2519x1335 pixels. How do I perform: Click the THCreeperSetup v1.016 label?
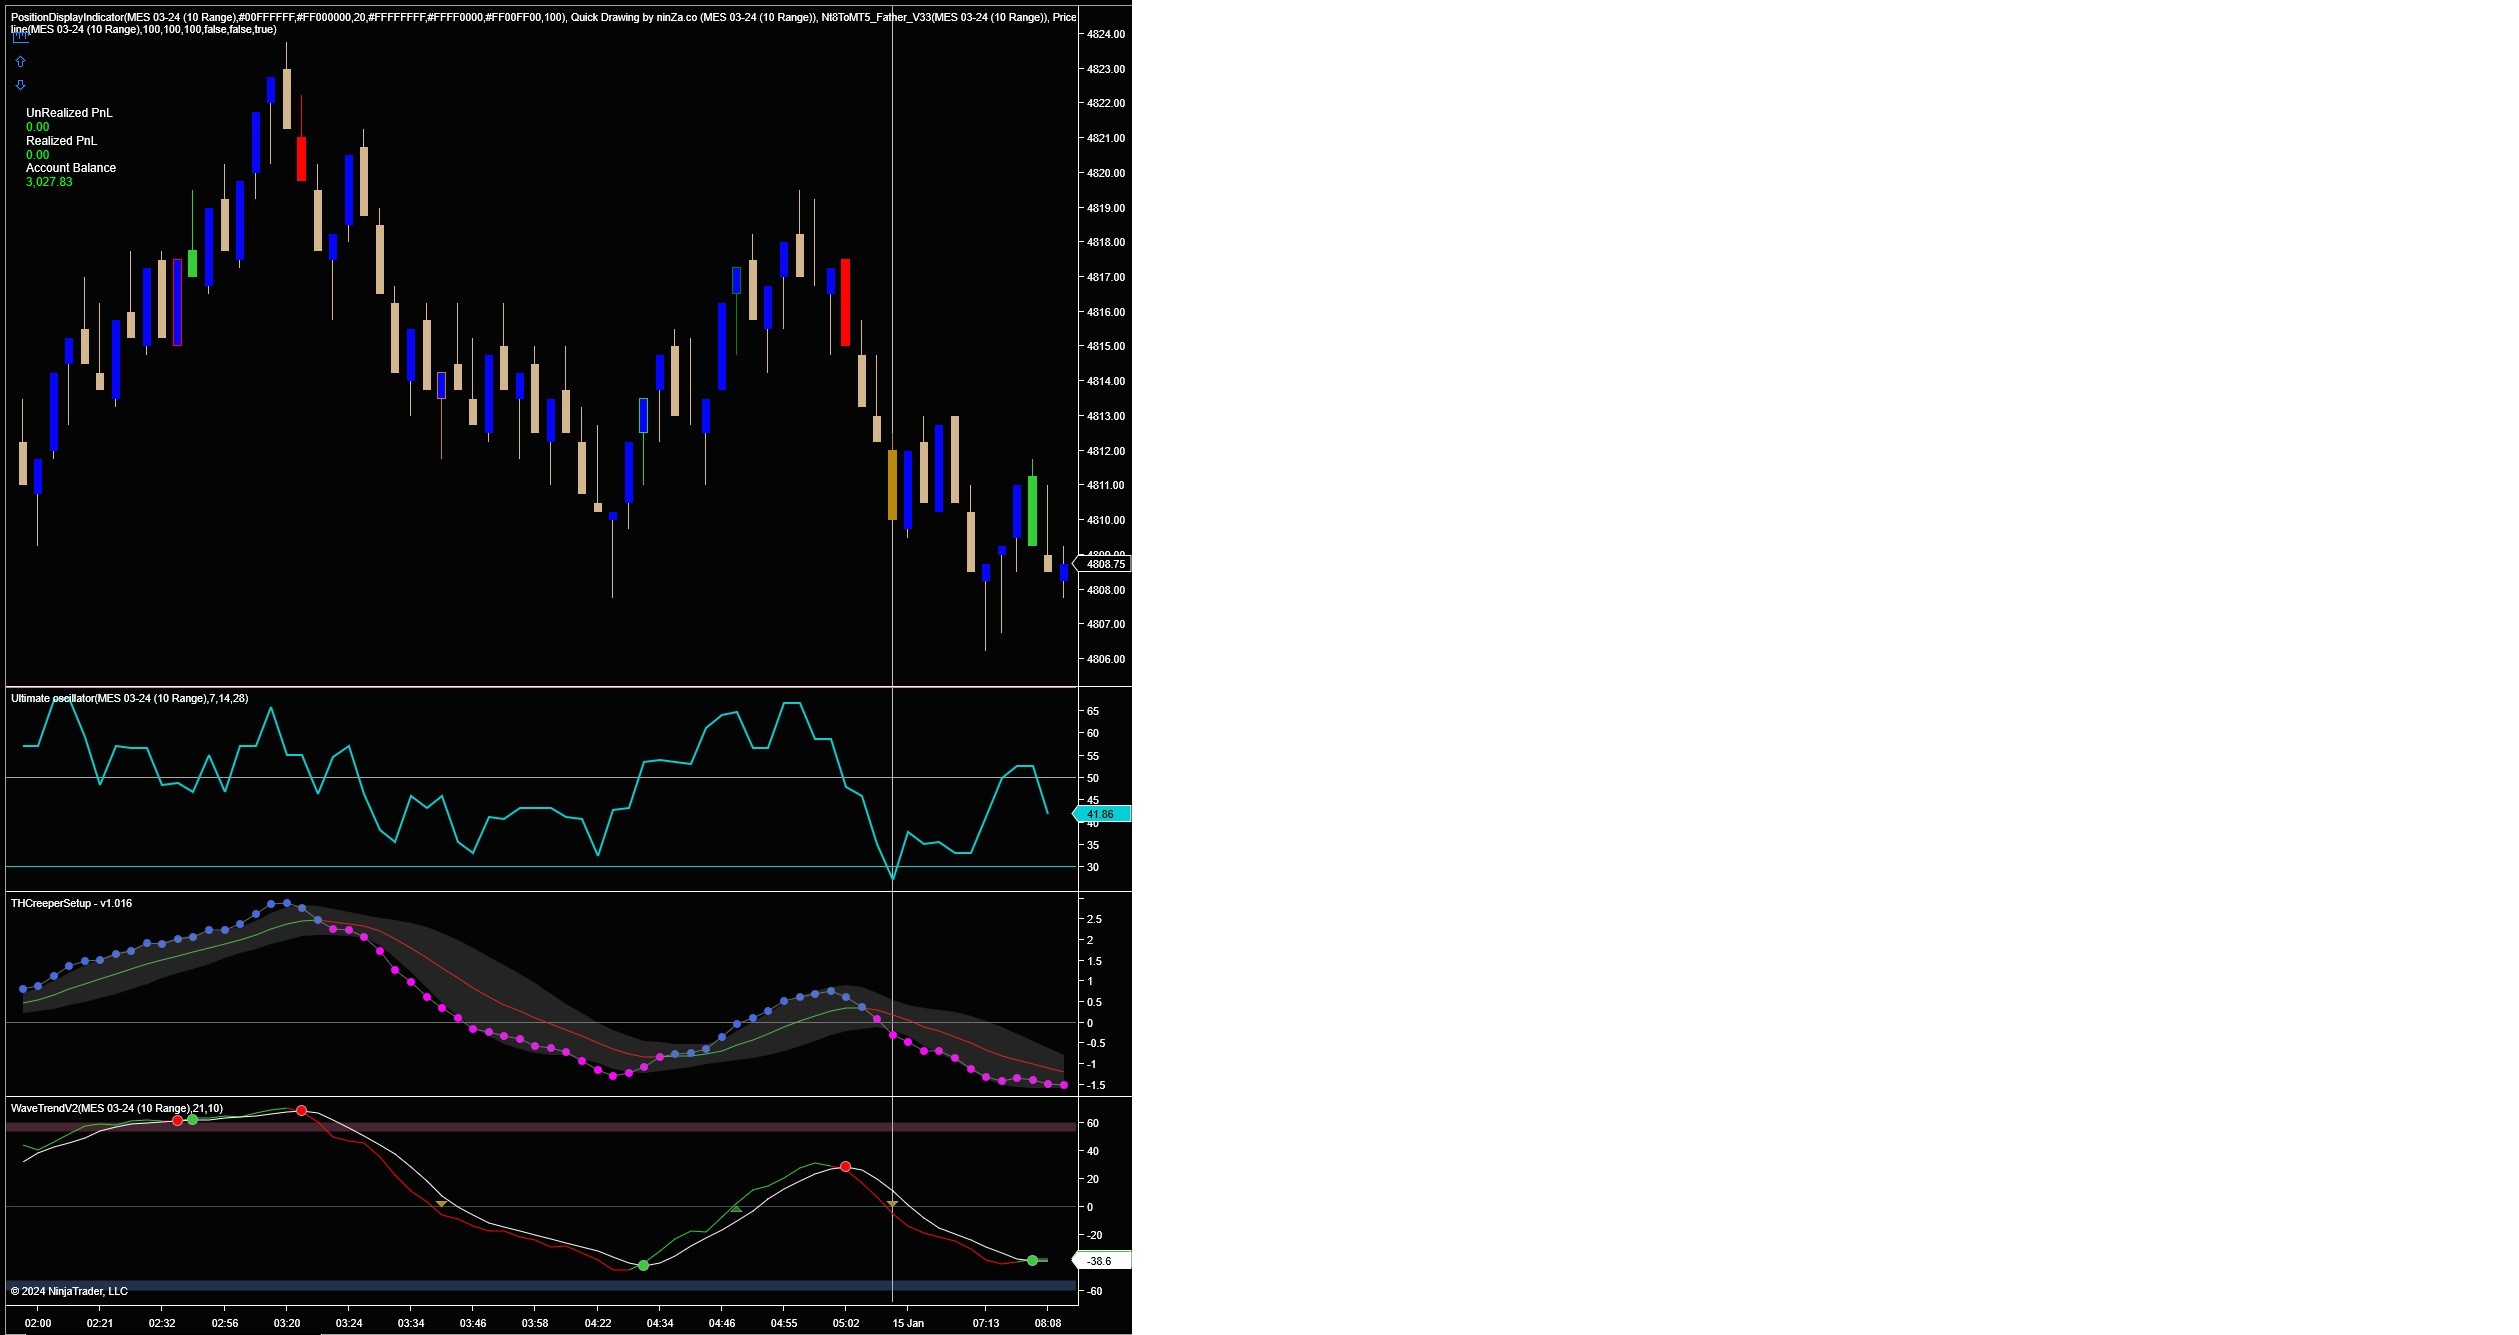click(x=71, y=903)
